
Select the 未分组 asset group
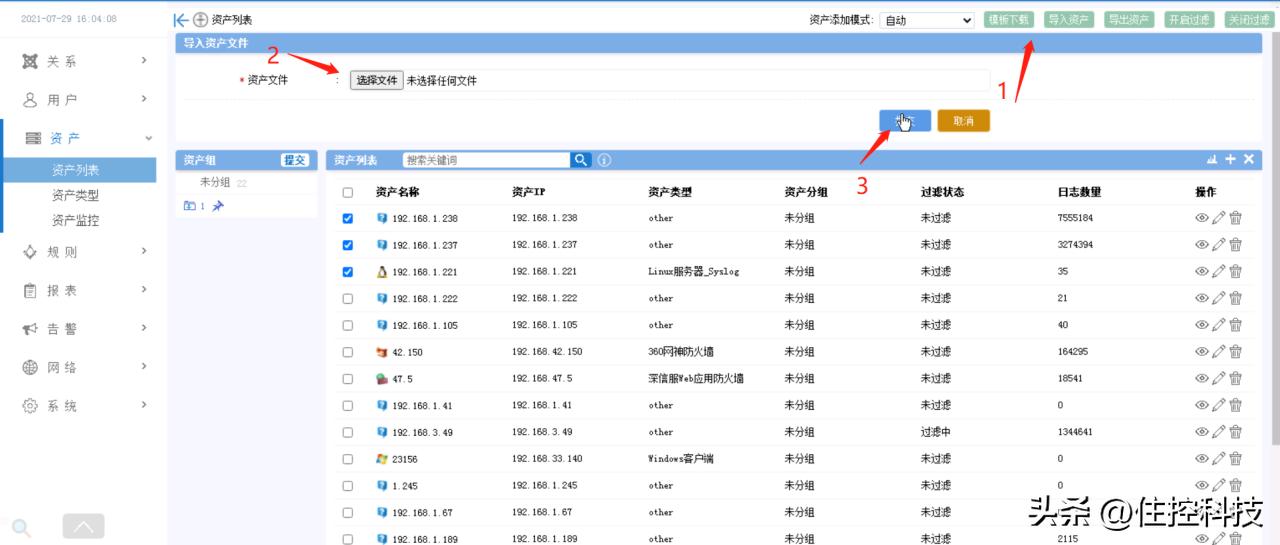coord(216,182)
